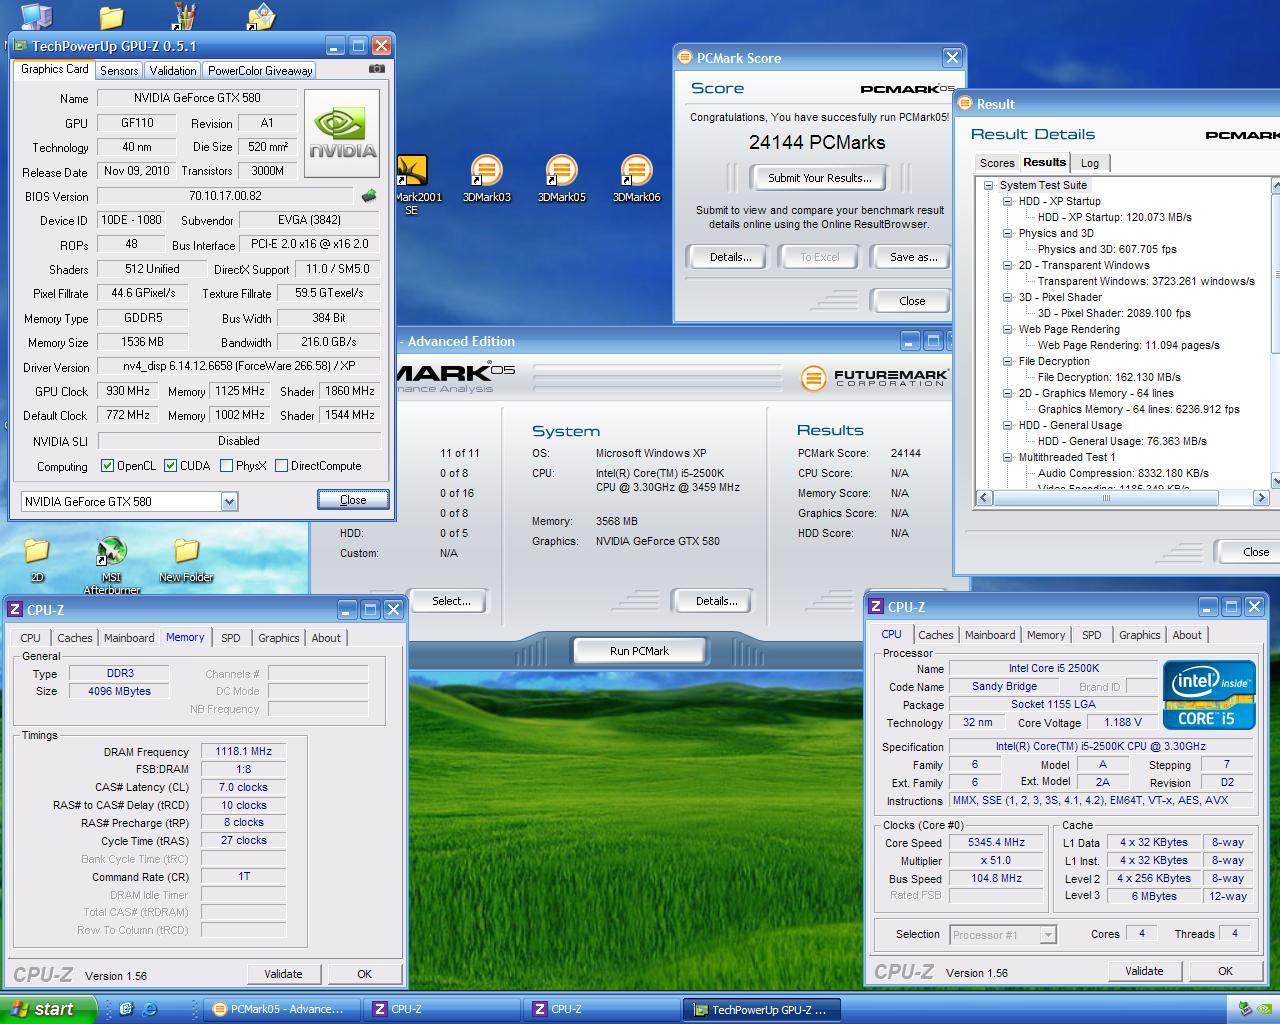Click OK in the CPU-Z CPU window

[x=1225, y=971]
